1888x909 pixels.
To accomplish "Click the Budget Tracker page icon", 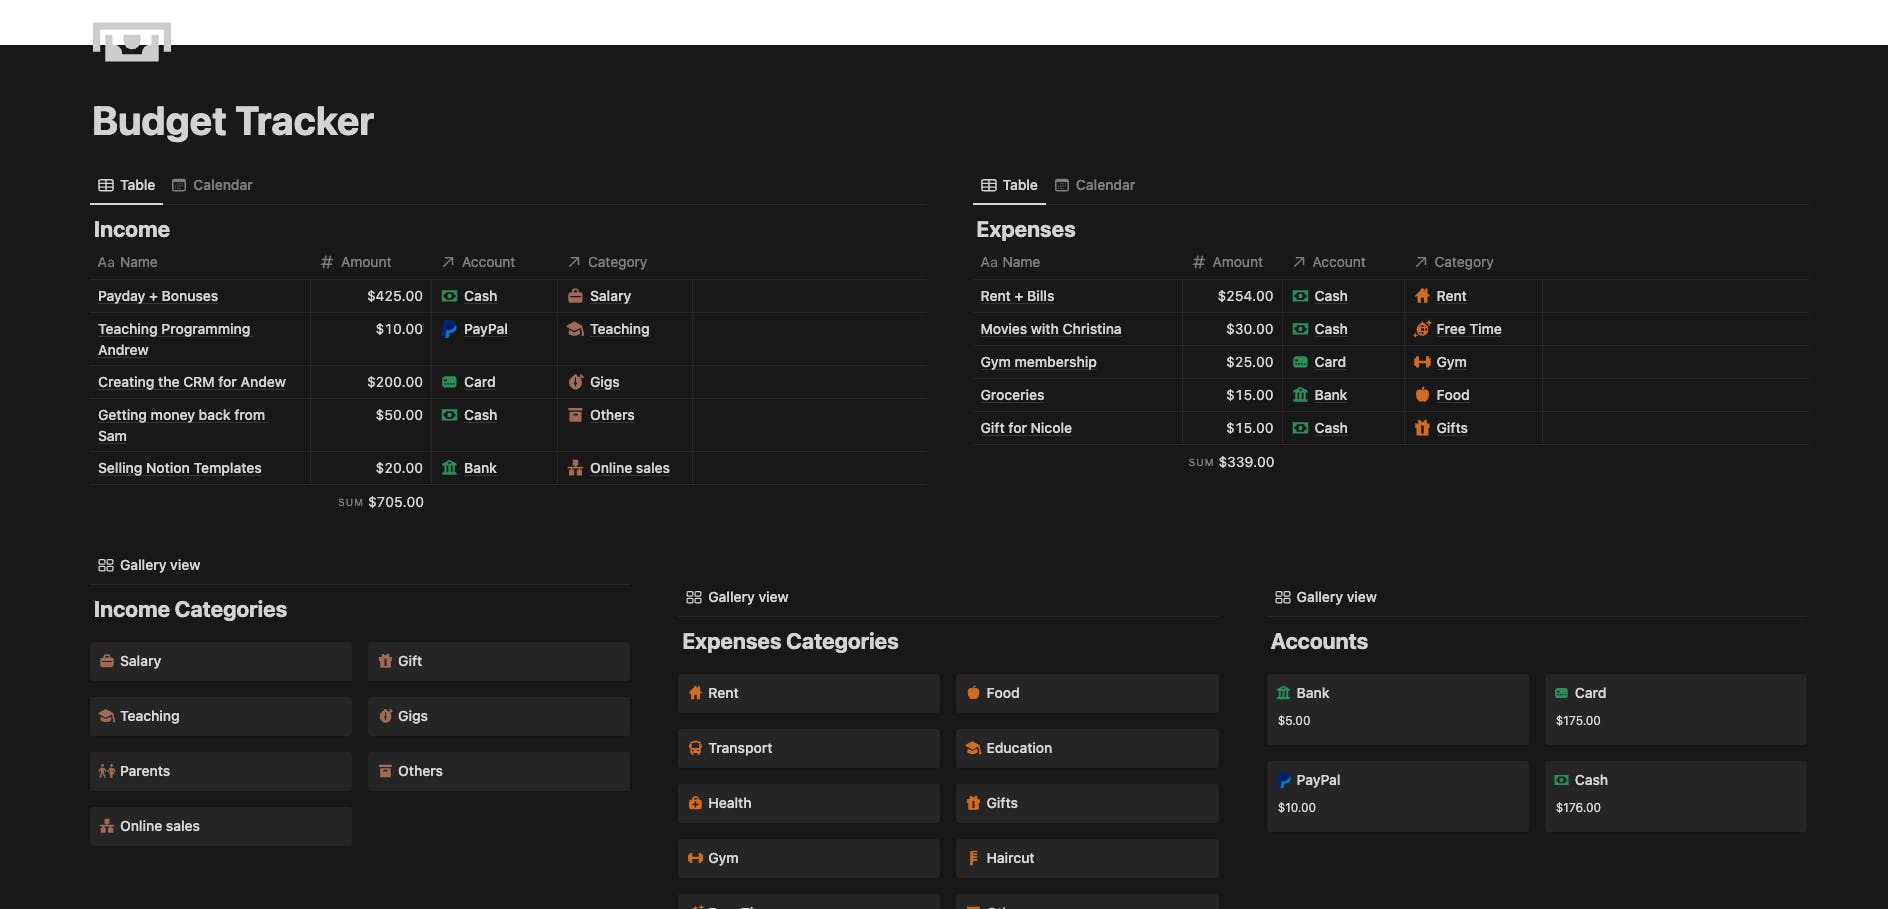I will point(132,42).
